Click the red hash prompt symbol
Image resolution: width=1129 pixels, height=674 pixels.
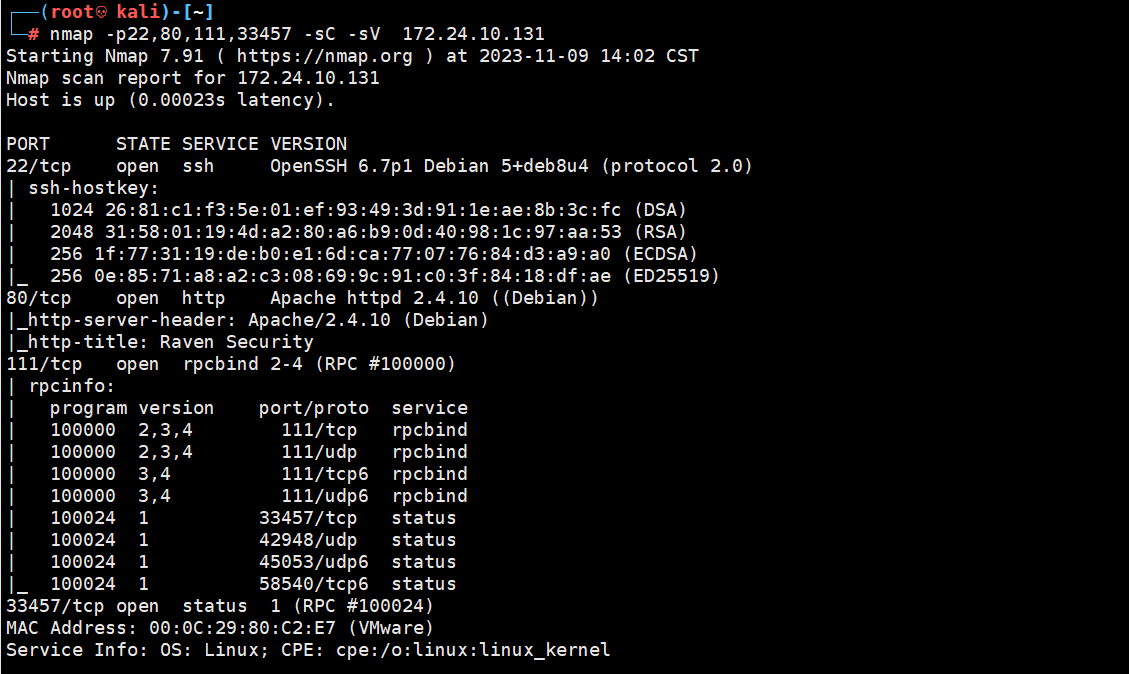point(33,35)
